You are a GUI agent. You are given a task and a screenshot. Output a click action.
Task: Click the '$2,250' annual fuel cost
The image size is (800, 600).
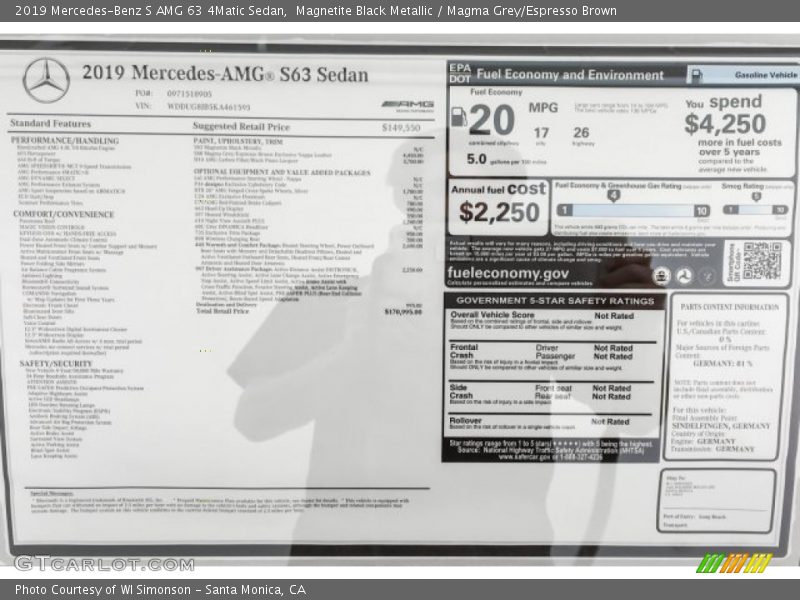pos(499,212)
